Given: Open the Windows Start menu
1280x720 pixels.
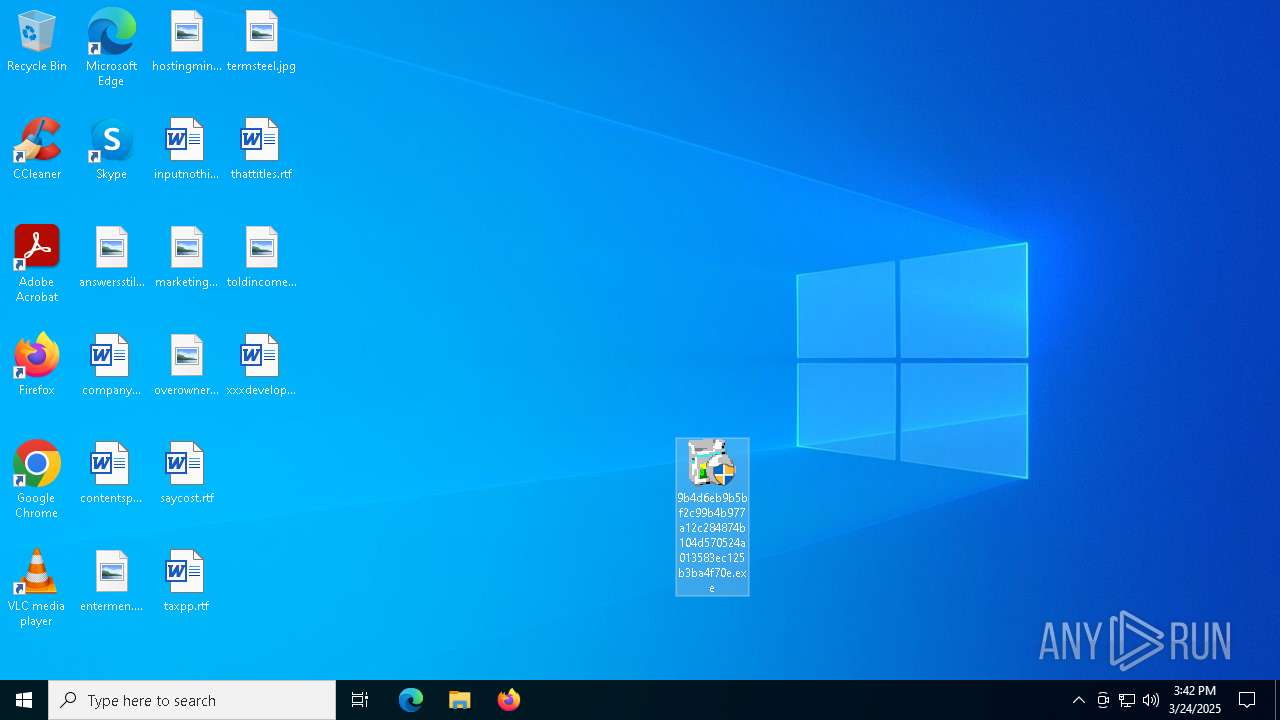Looking at the screenshot, I should (x=24, y=700).
